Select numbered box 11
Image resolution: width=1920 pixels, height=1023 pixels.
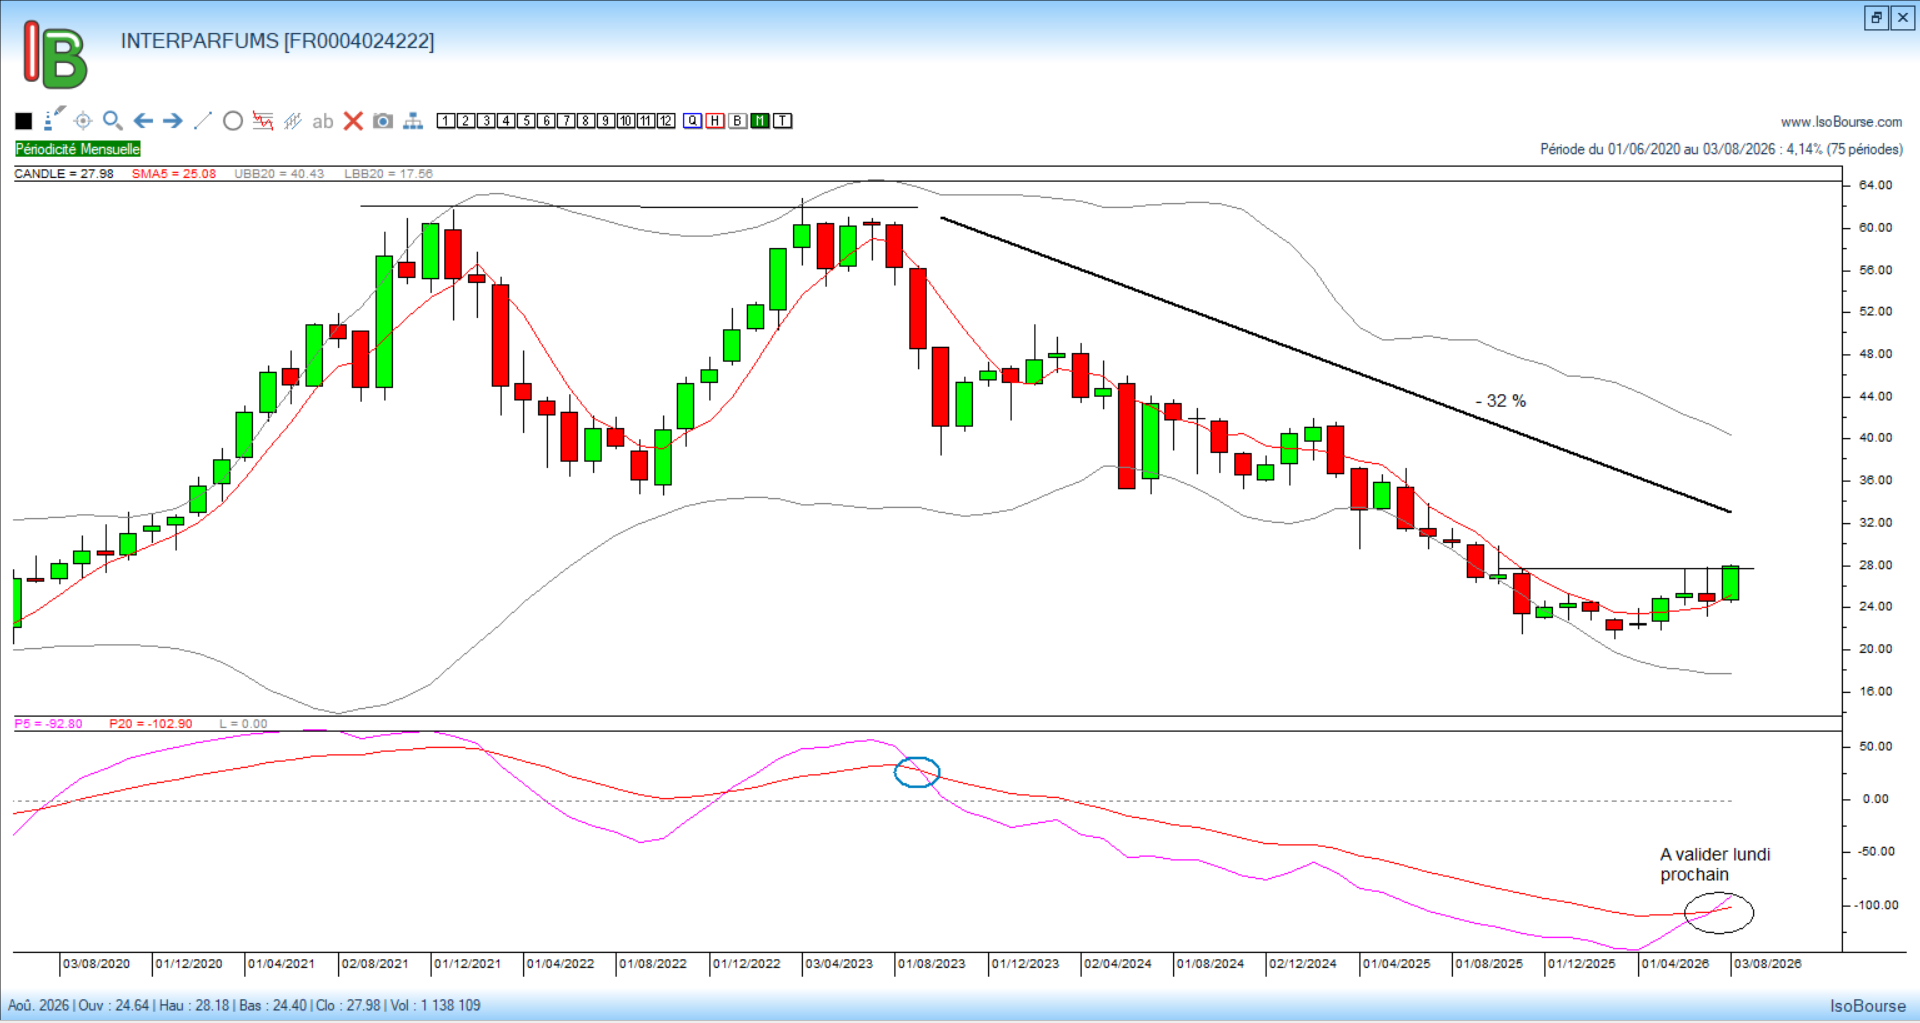click(646, 121)
